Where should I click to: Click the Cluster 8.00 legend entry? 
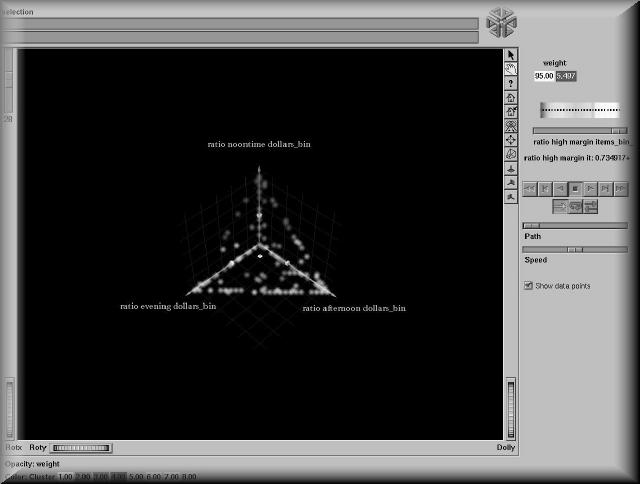(189, 477)
